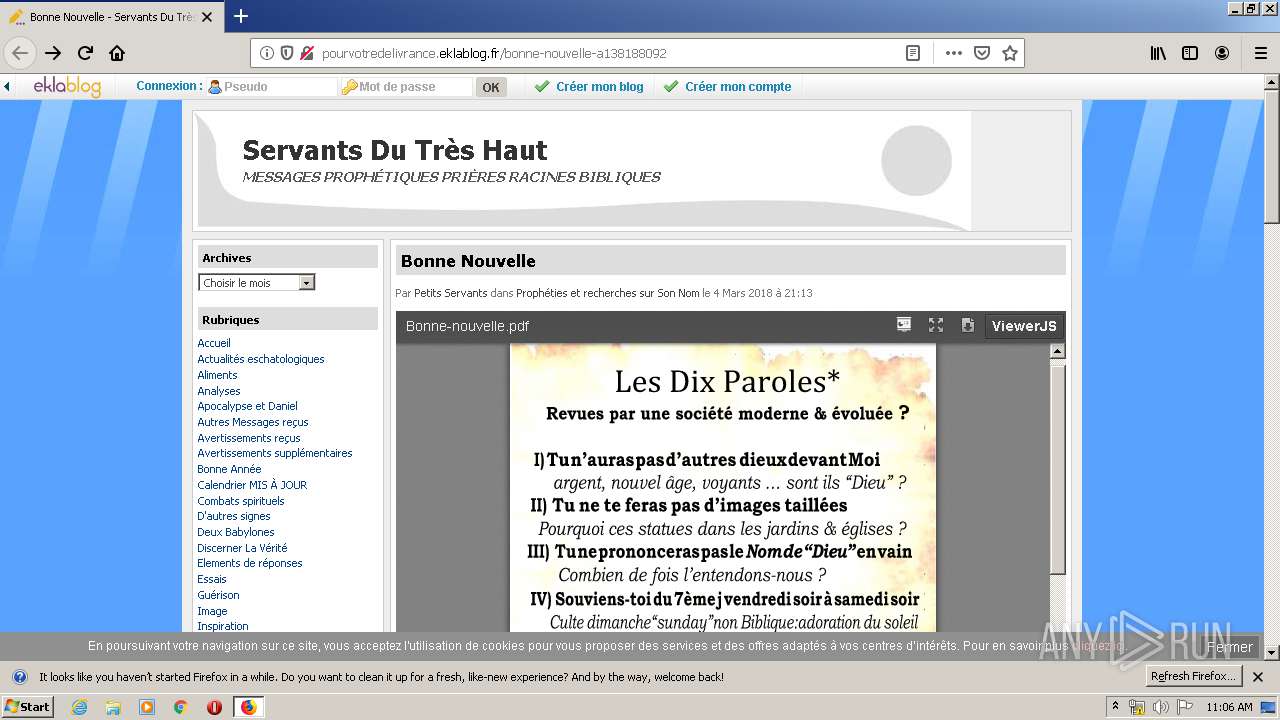Open Accueil rubrique link
The height and width of the screenshot is (720, 1280).
[214, 343]
